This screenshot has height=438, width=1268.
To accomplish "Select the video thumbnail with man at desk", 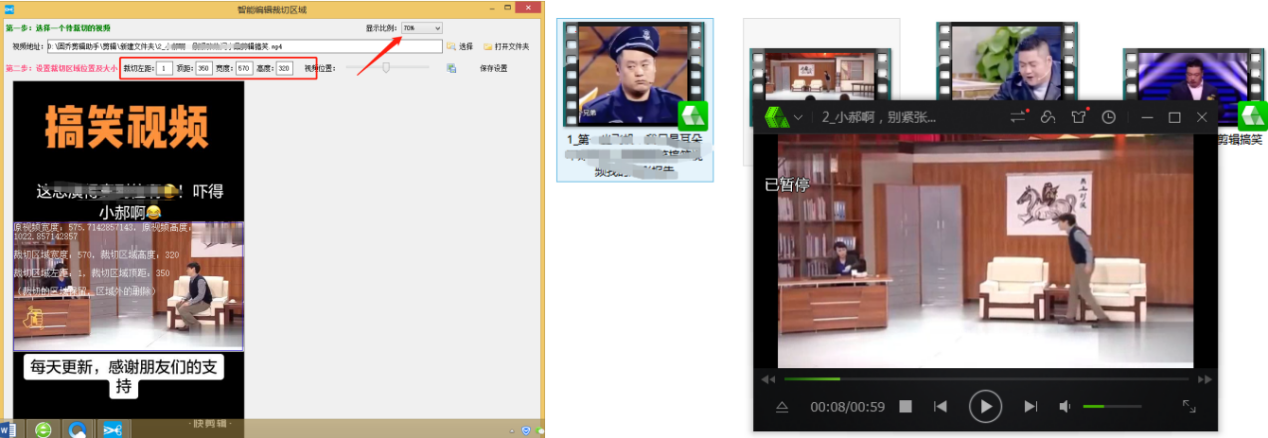I will click(x=1007, y=61).
